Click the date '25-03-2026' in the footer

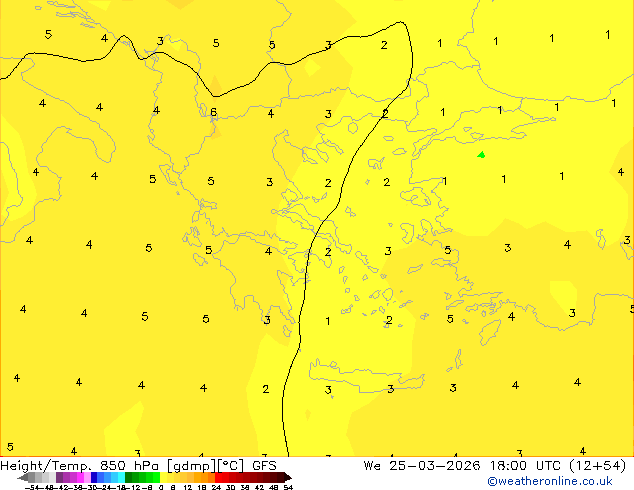pyautogui.click(x=435, y=466)
